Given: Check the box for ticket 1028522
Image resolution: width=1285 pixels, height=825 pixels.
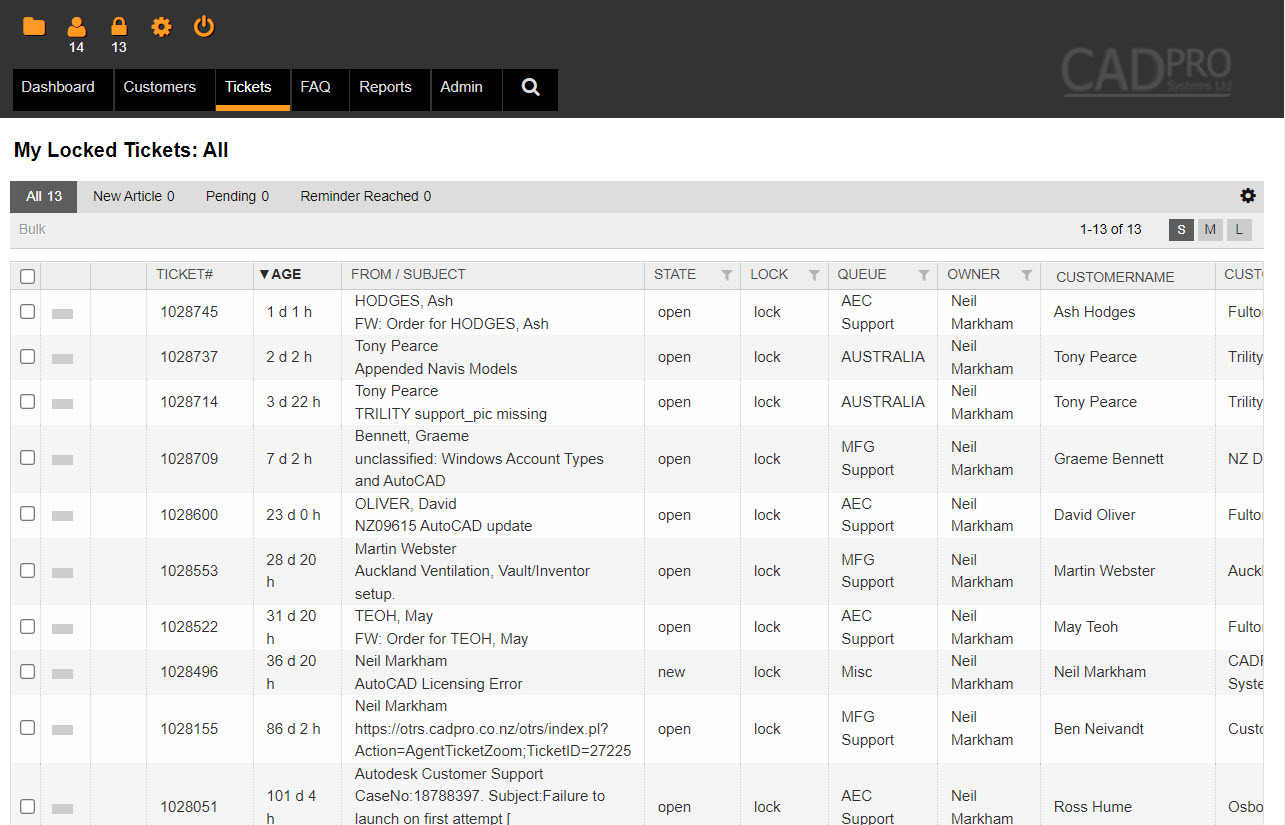Looking at the screenshot, I should pyautogui.click(x=27, y=626).
